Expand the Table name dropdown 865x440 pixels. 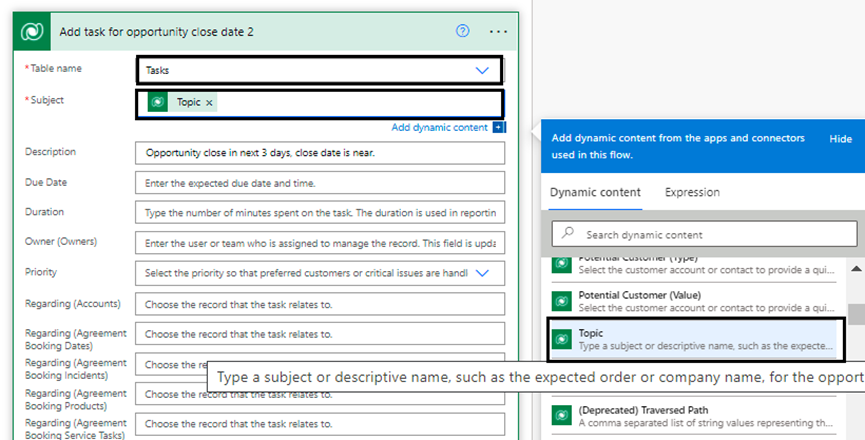pos(483,71)
